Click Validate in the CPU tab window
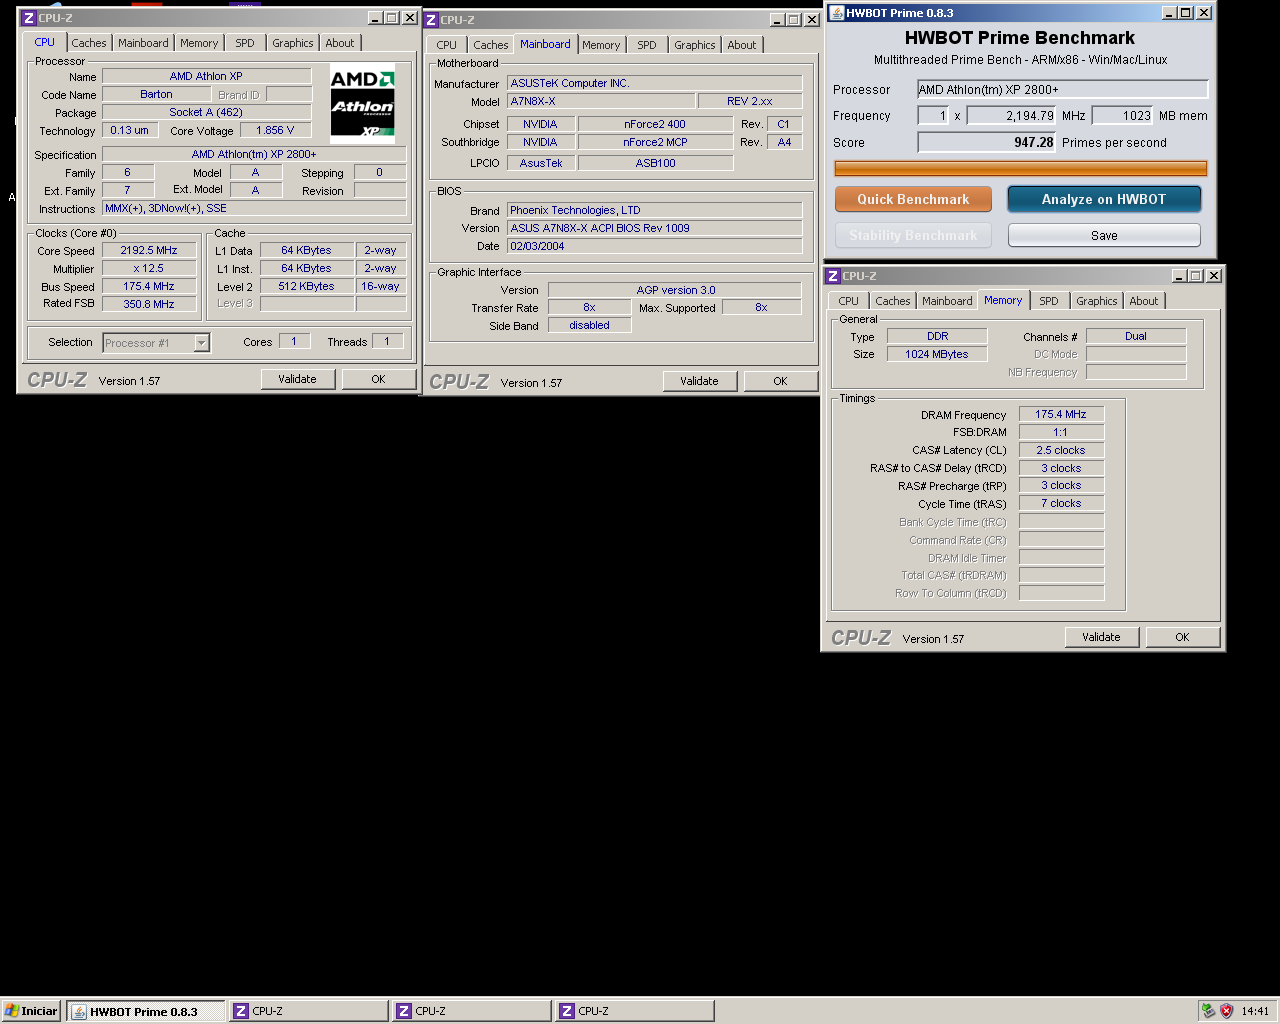 [297, 379]
